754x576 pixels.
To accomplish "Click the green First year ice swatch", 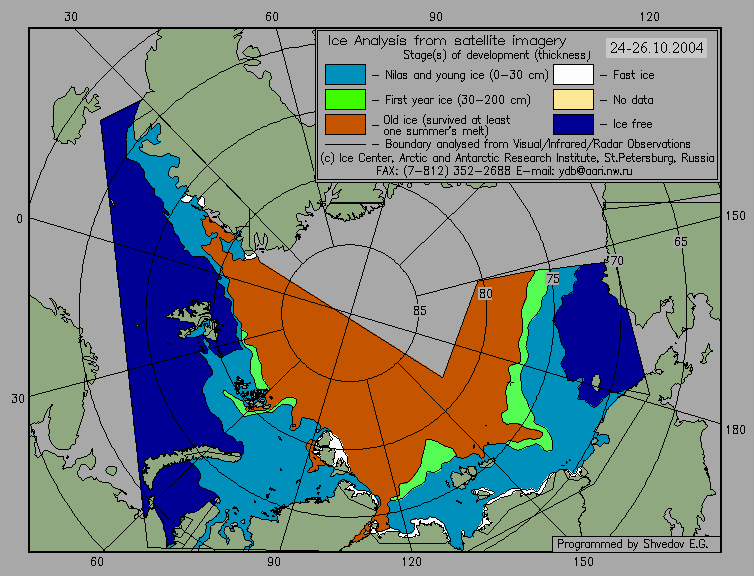I will 345,100.
